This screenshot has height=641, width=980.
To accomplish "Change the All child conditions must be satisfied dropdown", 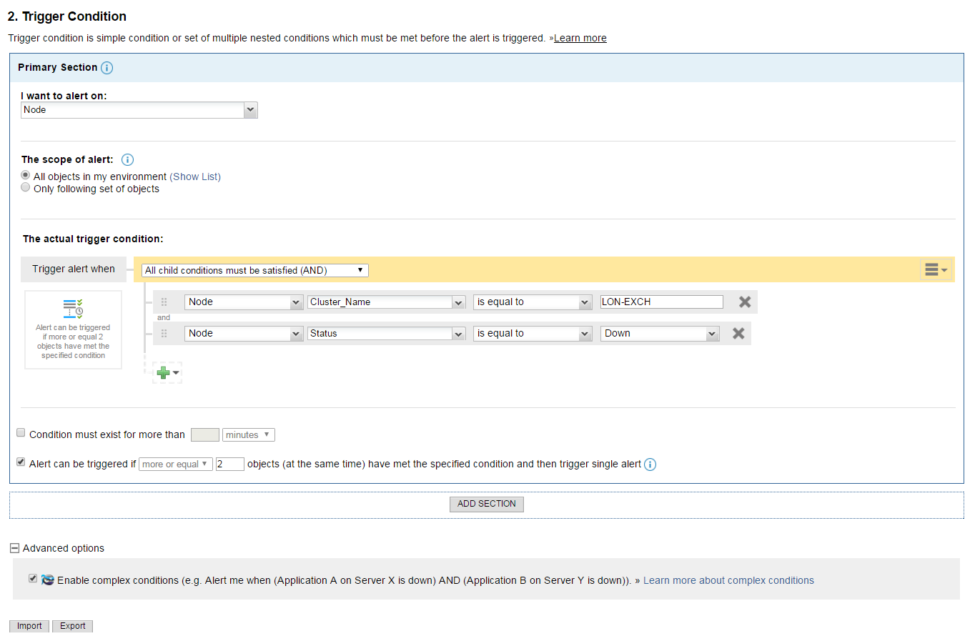I will click(x=253, y=269).
